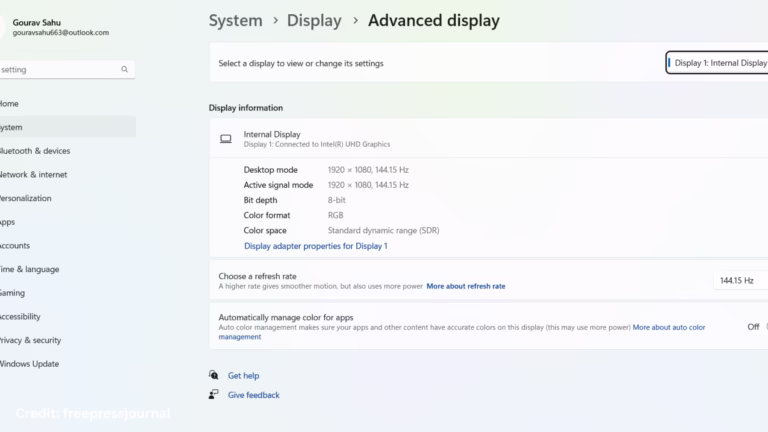Click the Get help headset icon
Screen dimensions: 768x432
(214, 375)
